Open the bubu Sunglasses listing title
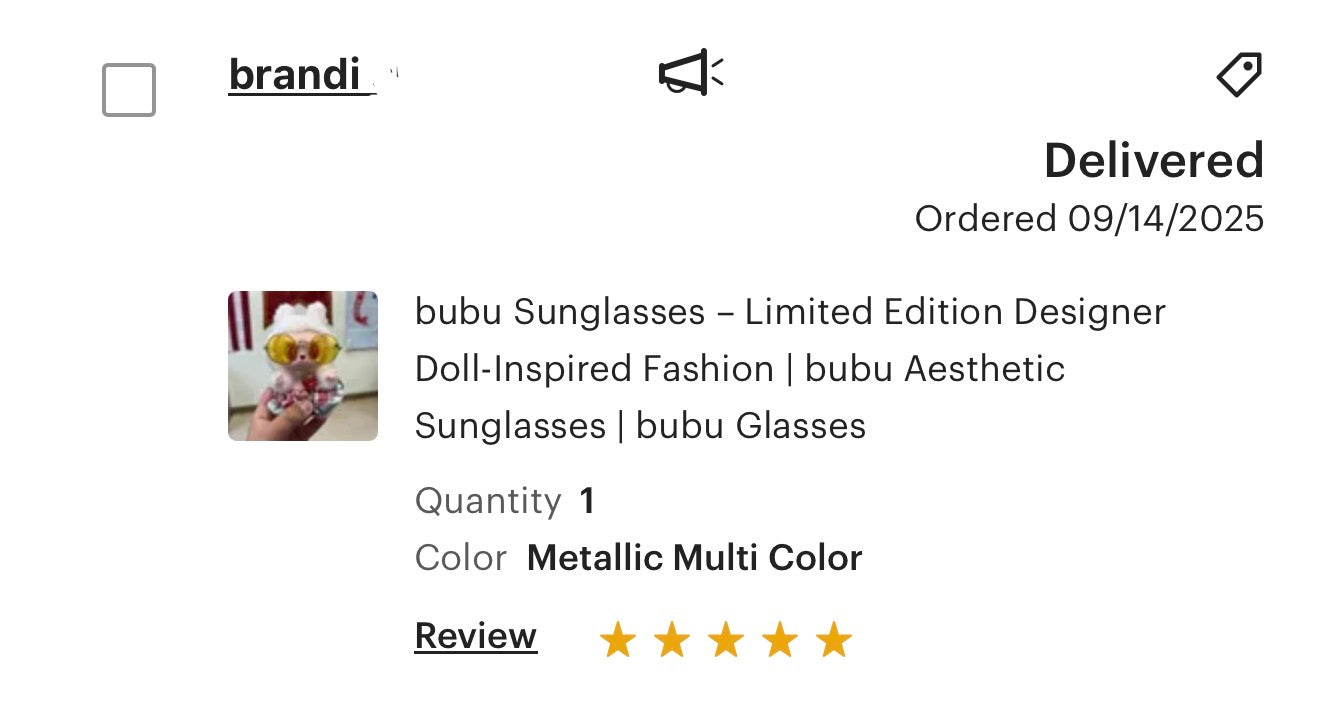Image resolution: width=1320 pixels, height=705 pixels. pos(790,368)
